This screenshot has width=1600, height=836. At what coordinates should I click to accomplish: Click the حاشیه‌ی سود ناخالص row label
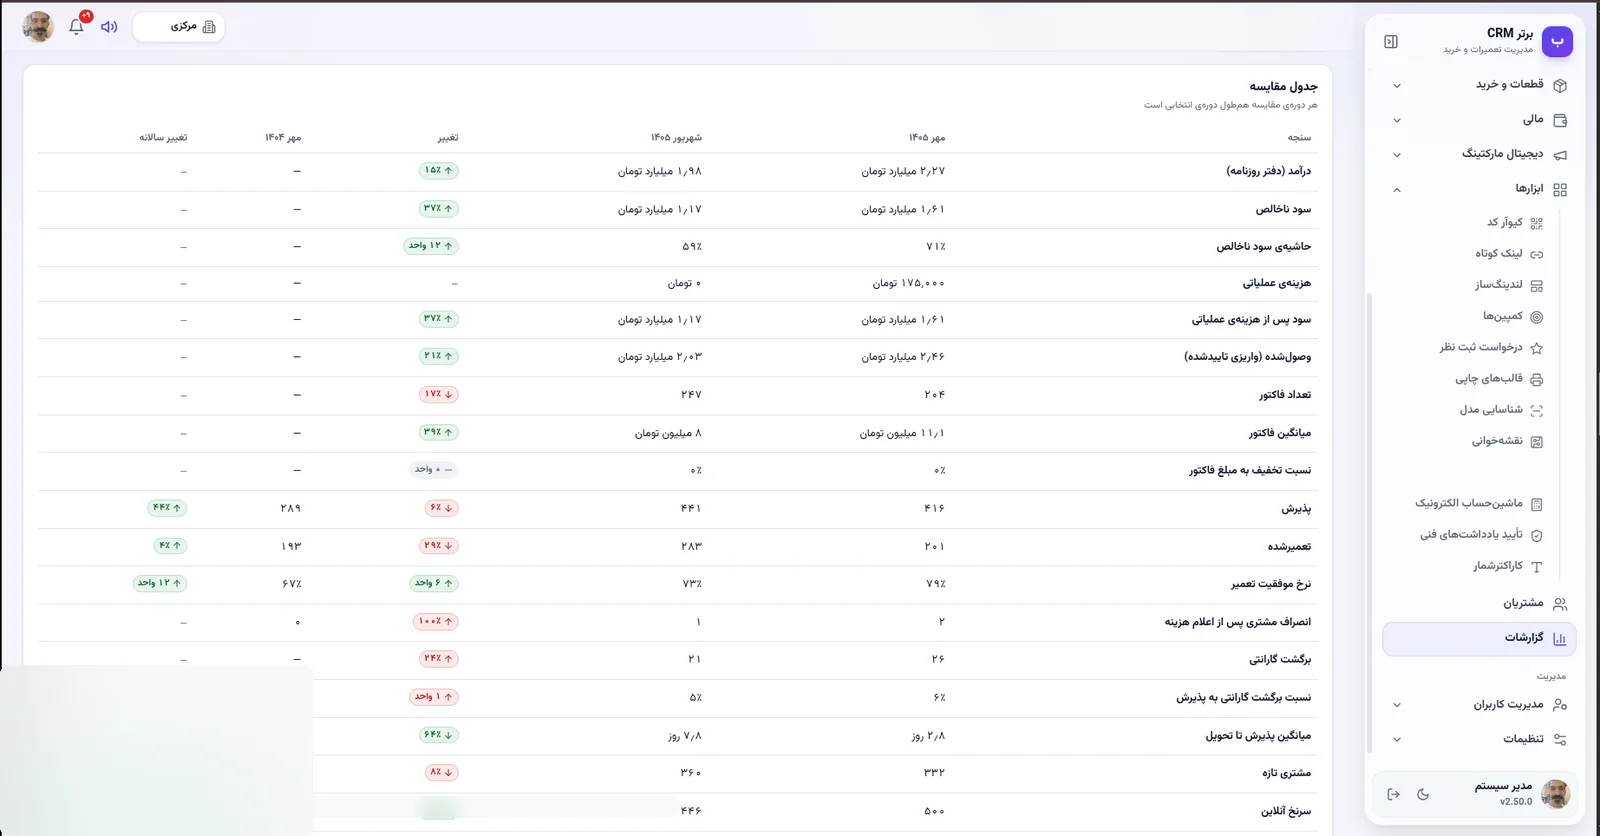click(x=1263, y=246)
